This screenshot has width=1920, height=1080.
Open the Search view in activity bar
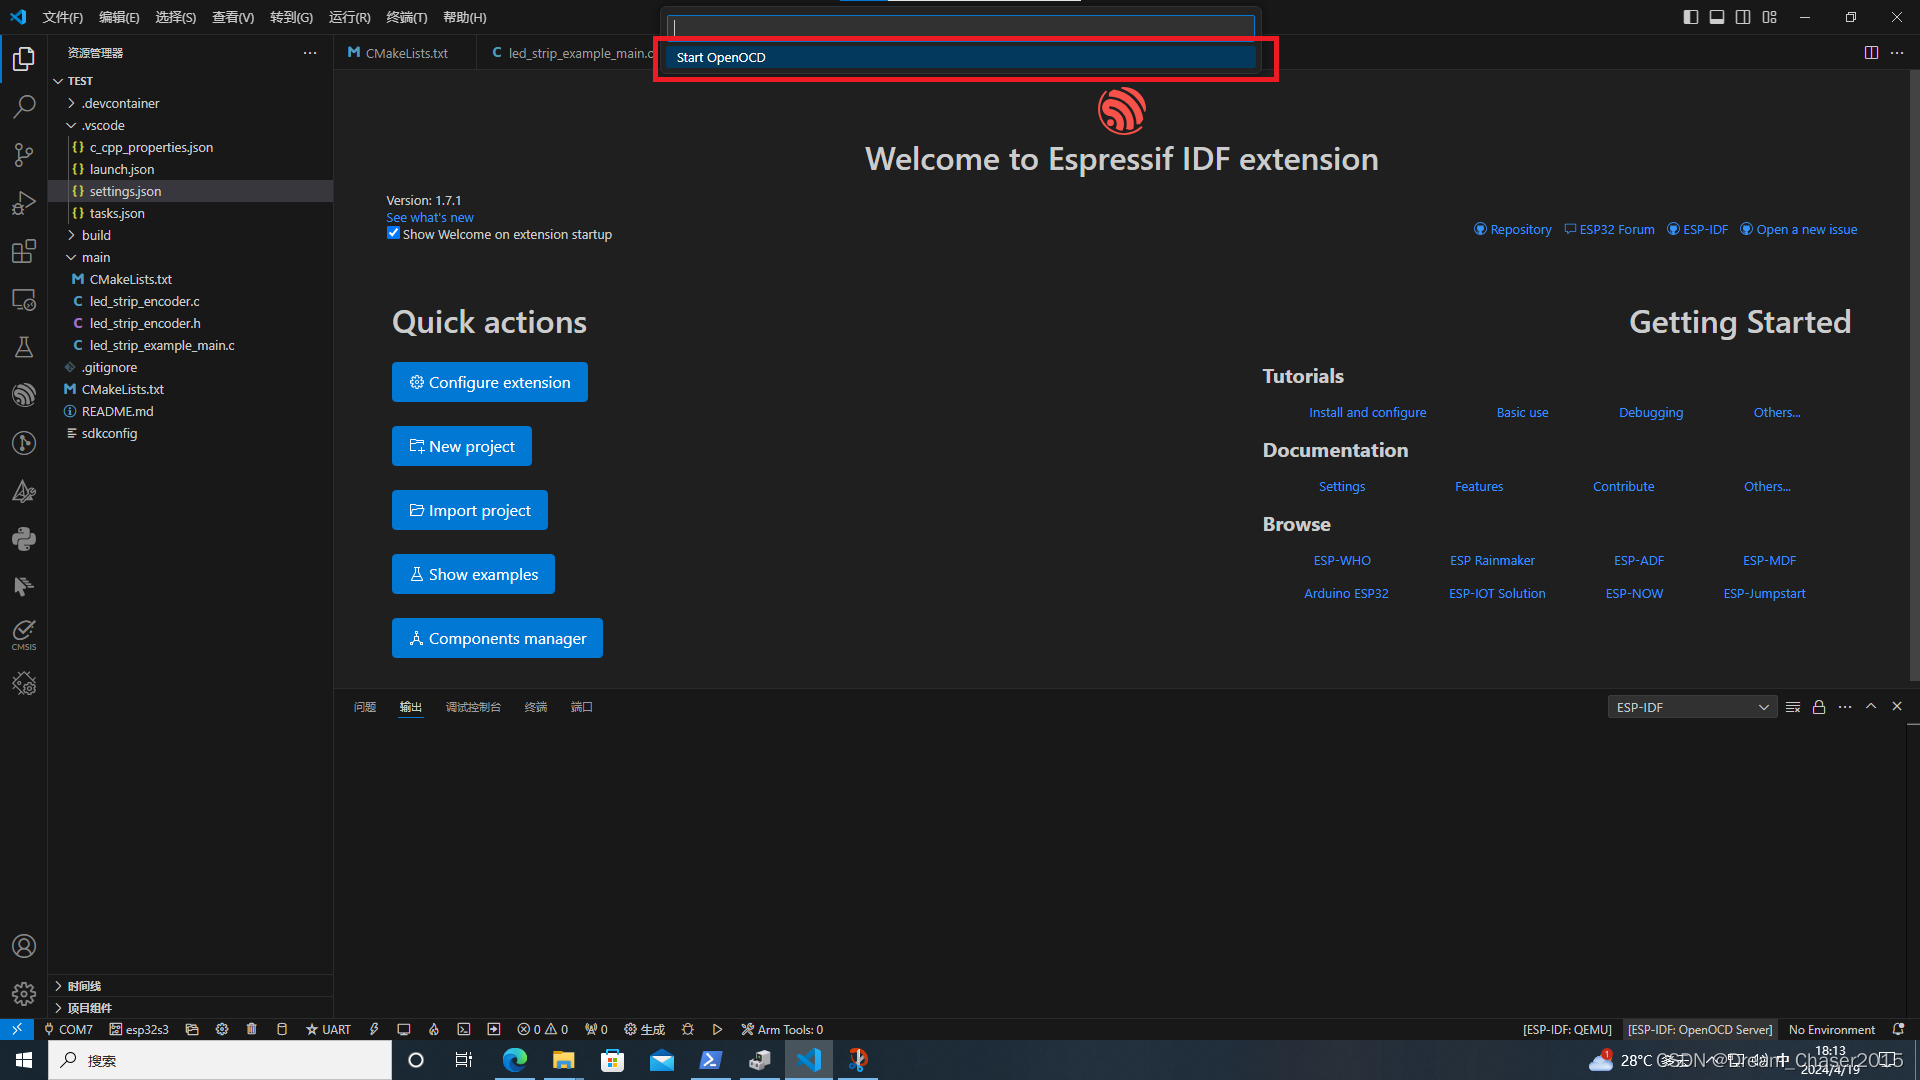pyautogui.click(x=24, y=106)
